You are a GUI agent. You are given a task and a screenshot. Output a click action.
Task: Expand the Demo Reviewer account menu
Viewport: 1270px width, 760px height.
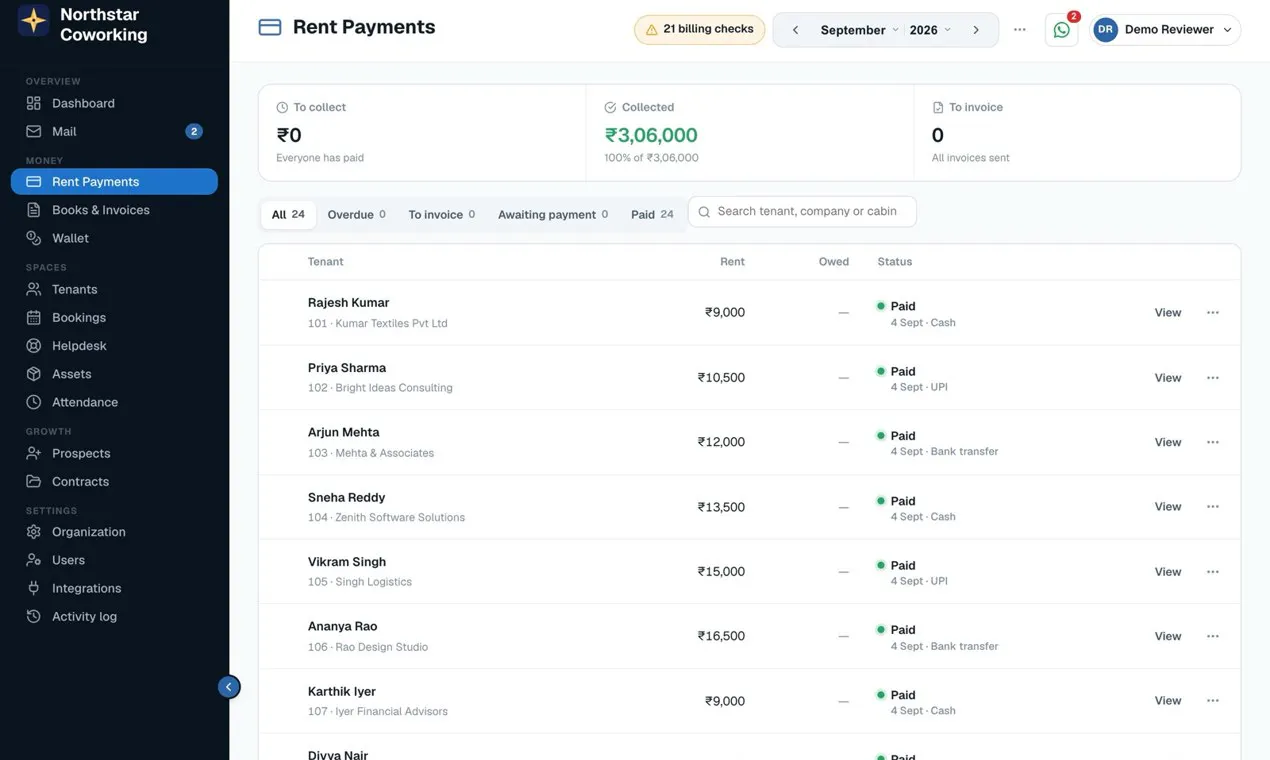point(1166,30)
